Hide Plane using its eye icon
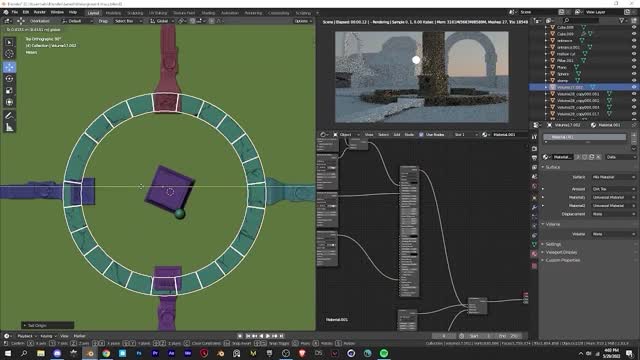This screenshot has height=360, width=640. [x=634, y=67]
